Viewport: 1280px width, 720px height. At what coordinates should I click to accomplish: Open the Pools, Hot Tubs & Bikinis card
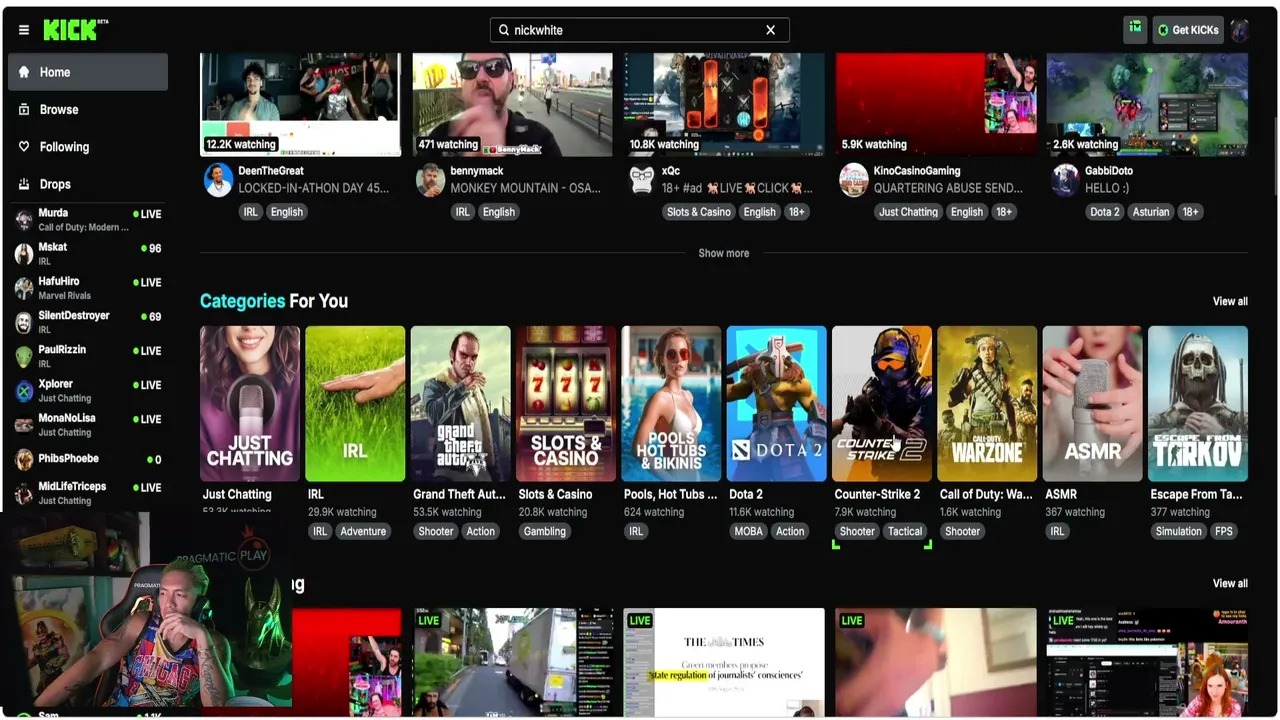pos(671,403)
